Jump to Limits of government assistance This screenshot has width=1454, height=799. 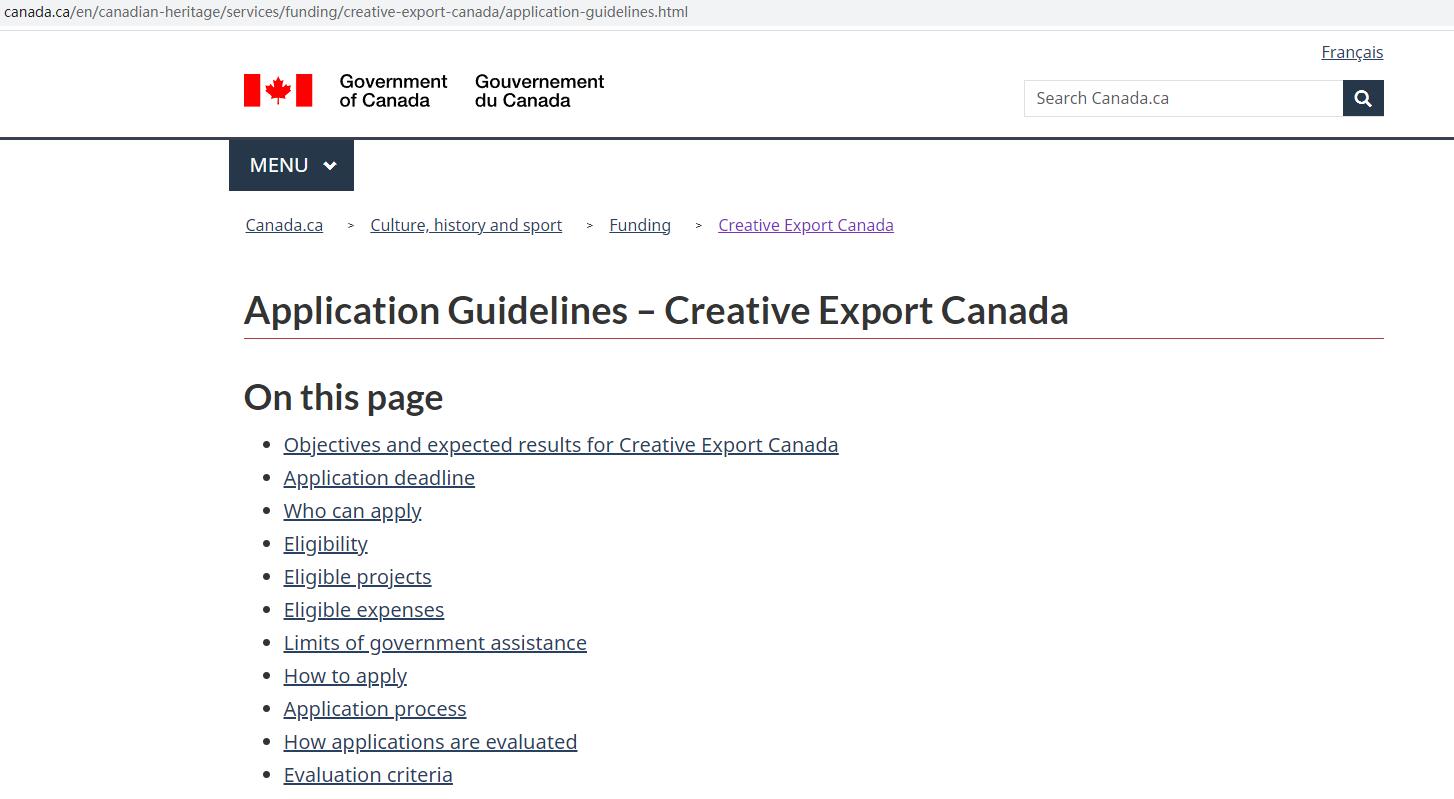click(x=435, y=643)
